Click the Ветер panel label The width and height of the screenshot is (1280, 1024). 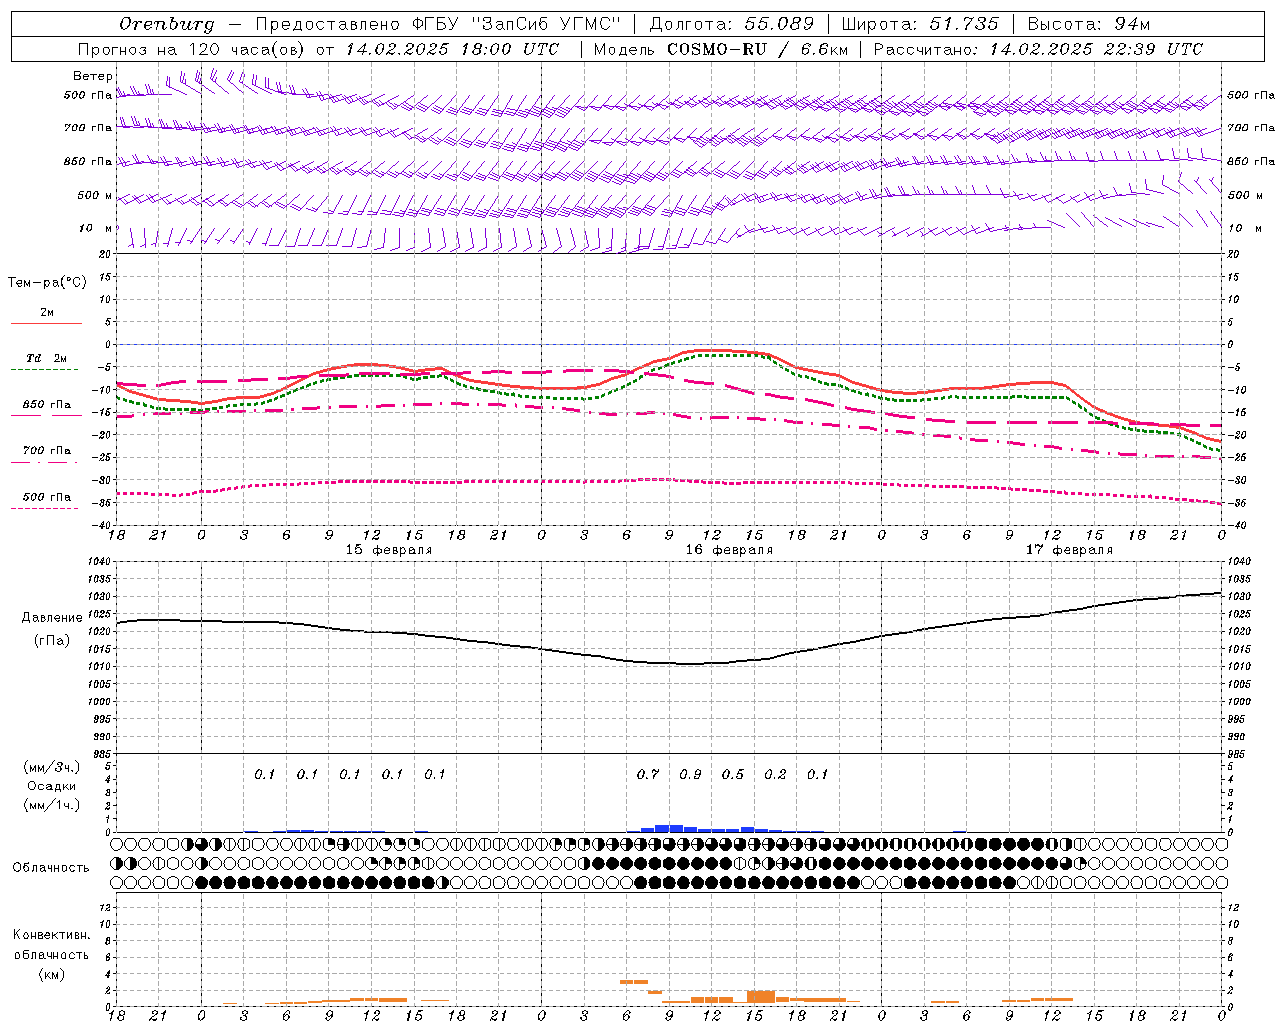coord(93,76)
